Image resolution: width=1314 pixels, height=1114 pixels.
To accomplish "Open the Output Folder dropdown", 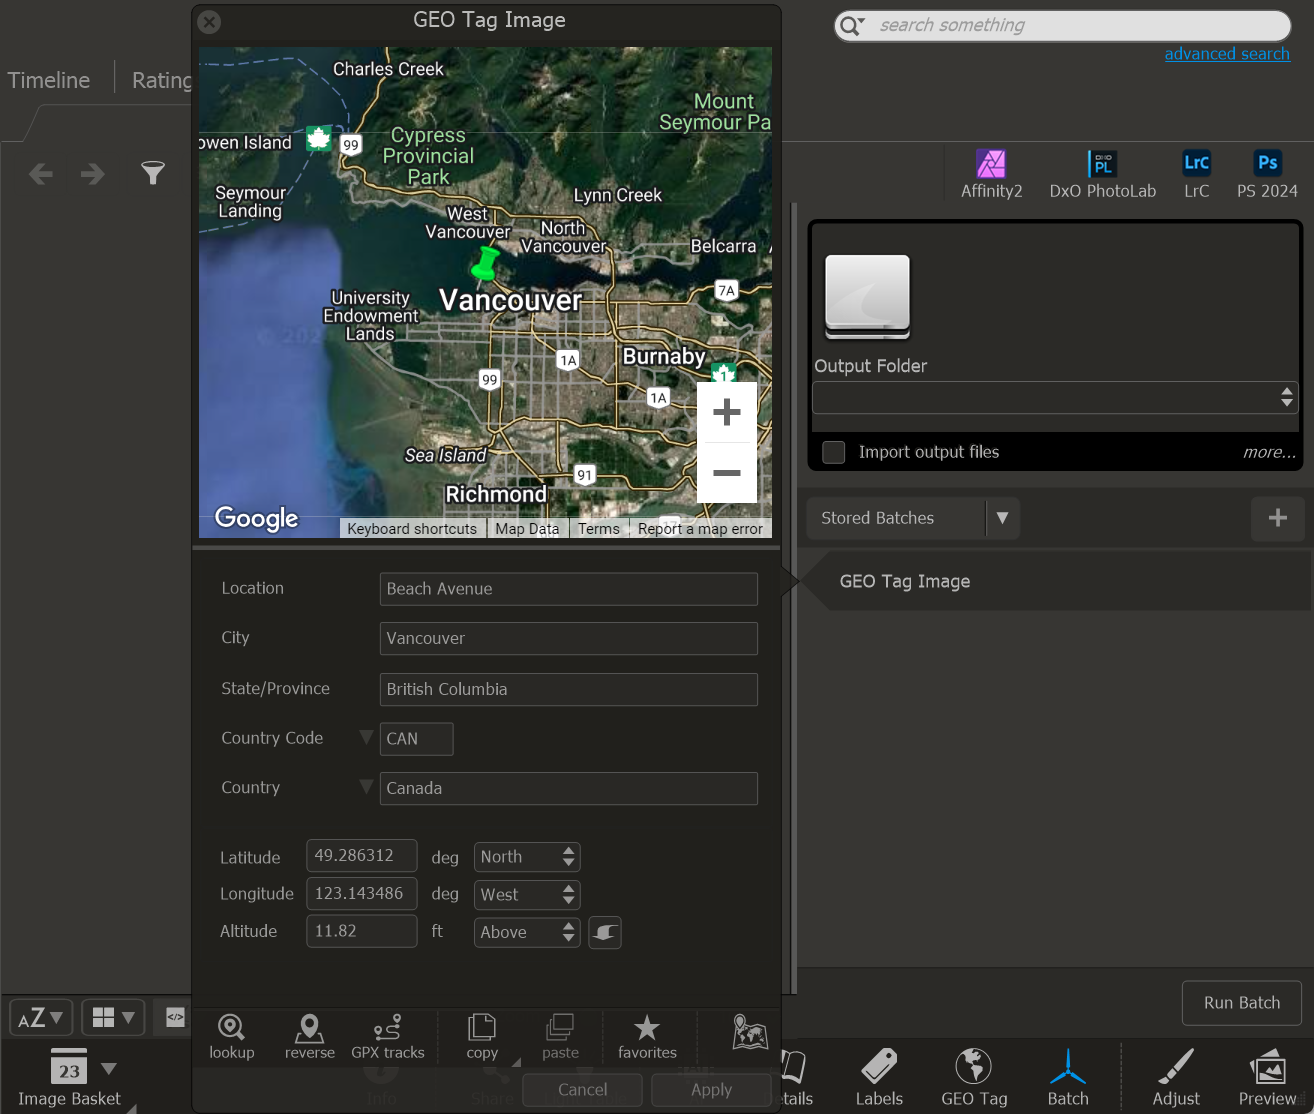I will 1055,398.
